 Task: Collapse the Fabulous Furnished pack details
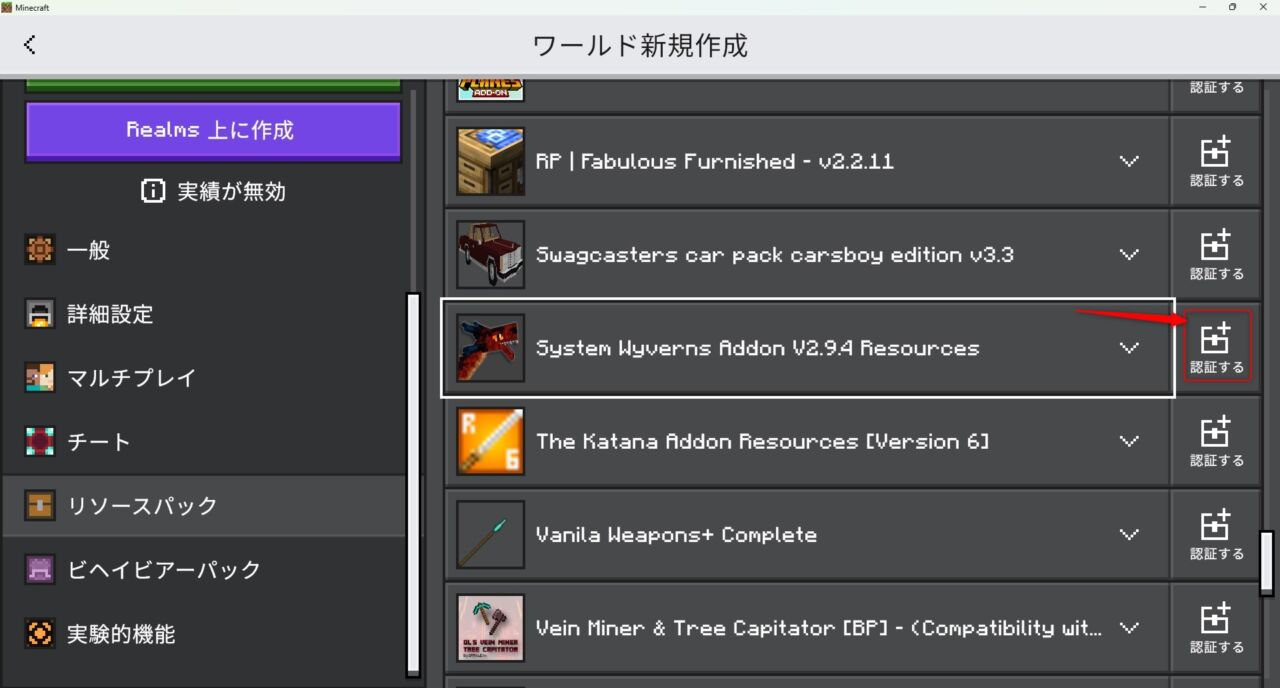[x=1129, y=160]
